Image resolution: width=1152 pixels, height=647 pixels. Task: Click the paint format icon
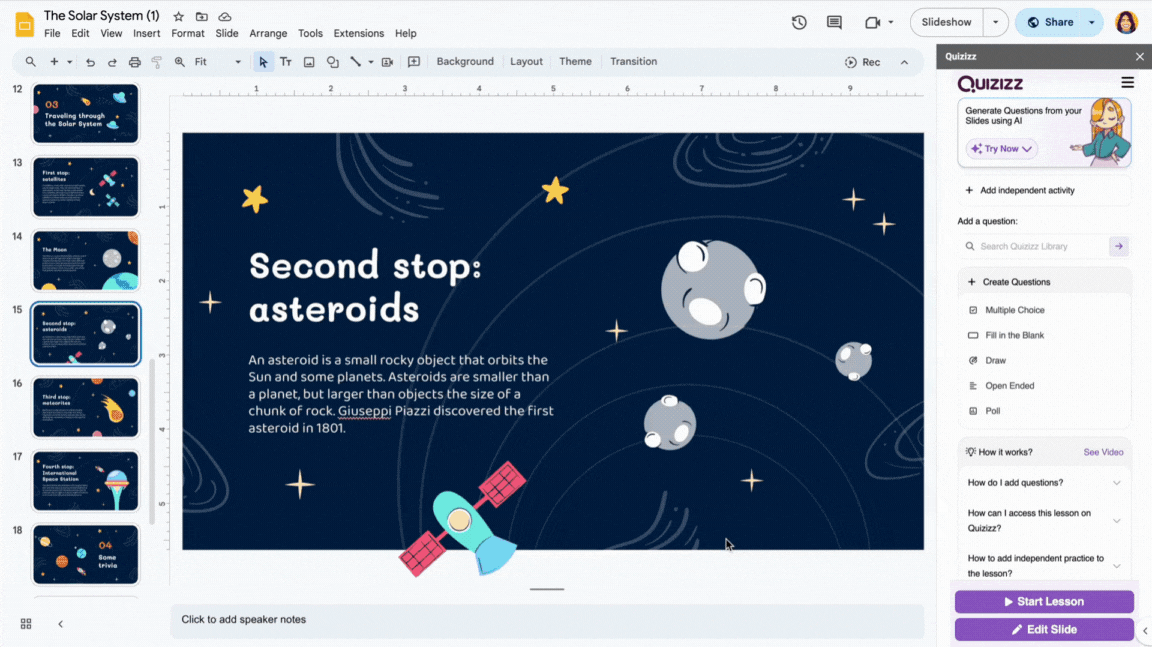pyautogui.click(x=156, y=62)
